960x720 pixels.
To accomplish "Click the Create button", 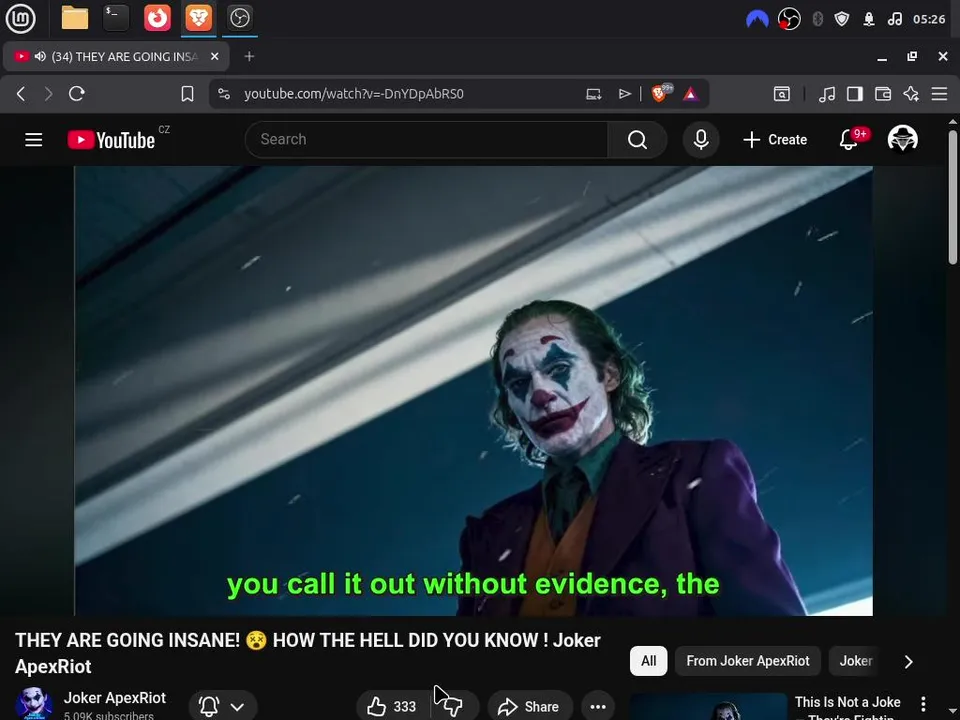I will click(775, 140).
